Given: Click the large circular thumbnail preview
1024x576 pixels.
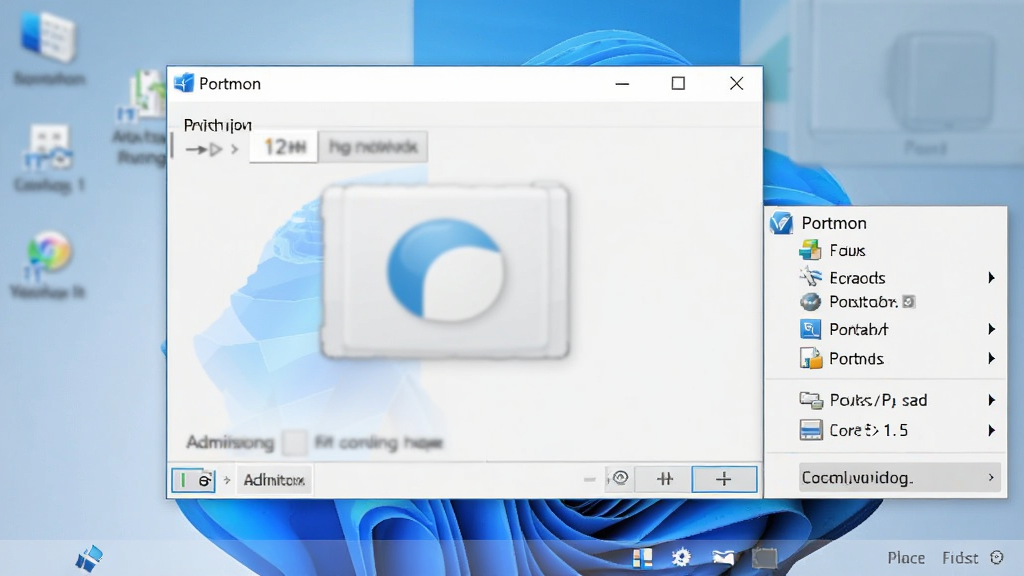Looking at the screenshot, I should point(445,270).
